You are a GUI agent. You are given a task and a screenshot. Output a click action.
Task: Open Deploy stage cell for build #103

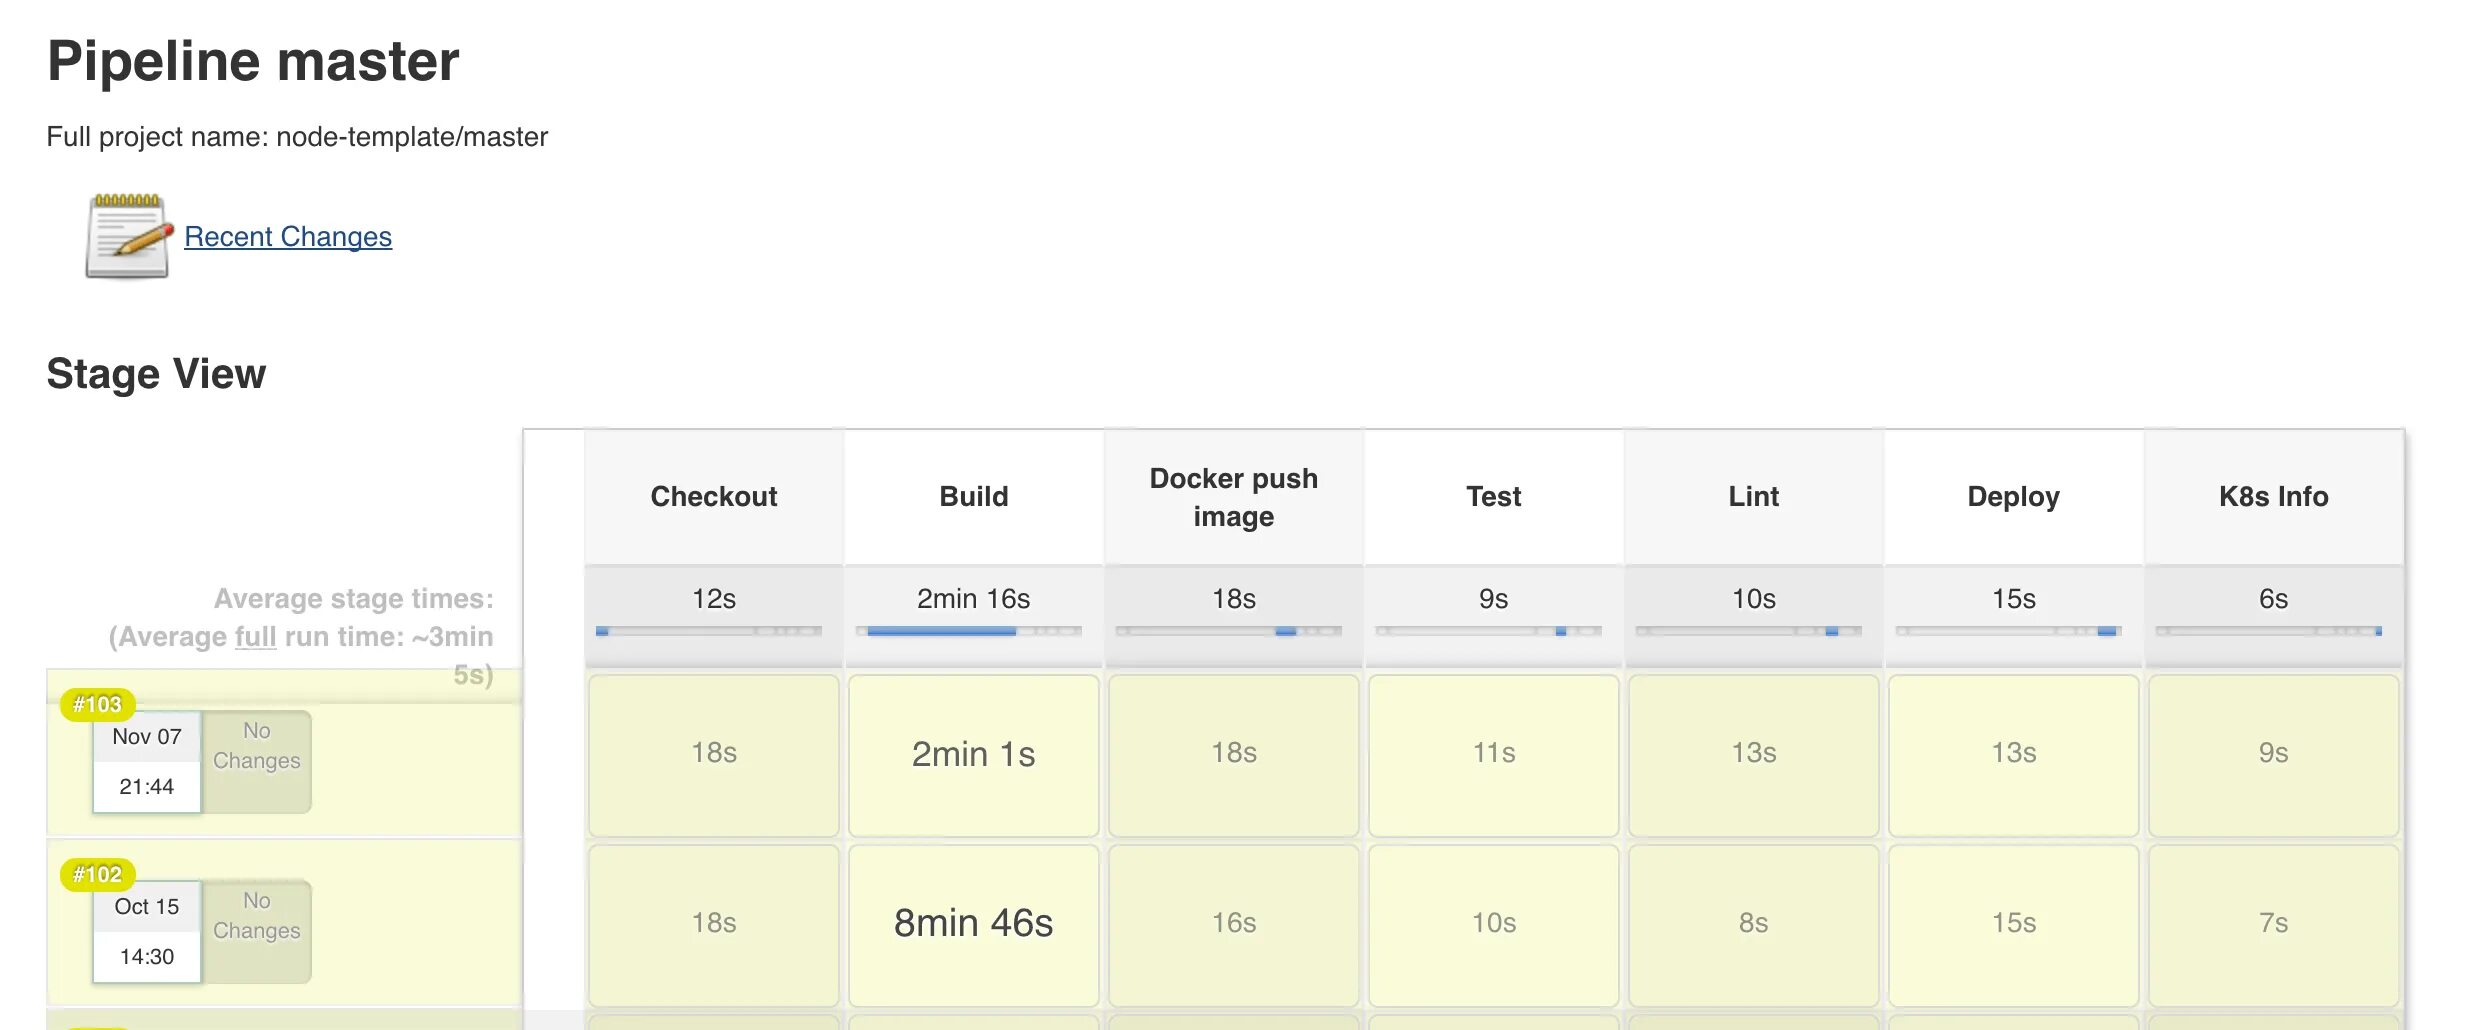[x=2013, y=754]
